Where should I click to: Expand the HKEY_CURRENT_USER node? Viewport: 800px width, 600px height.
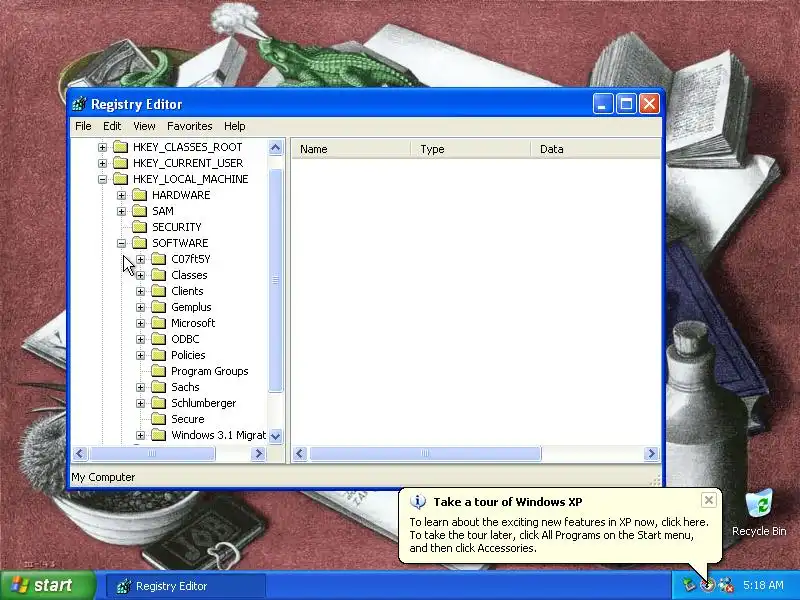pyautogui.click(x=102, y=163)
